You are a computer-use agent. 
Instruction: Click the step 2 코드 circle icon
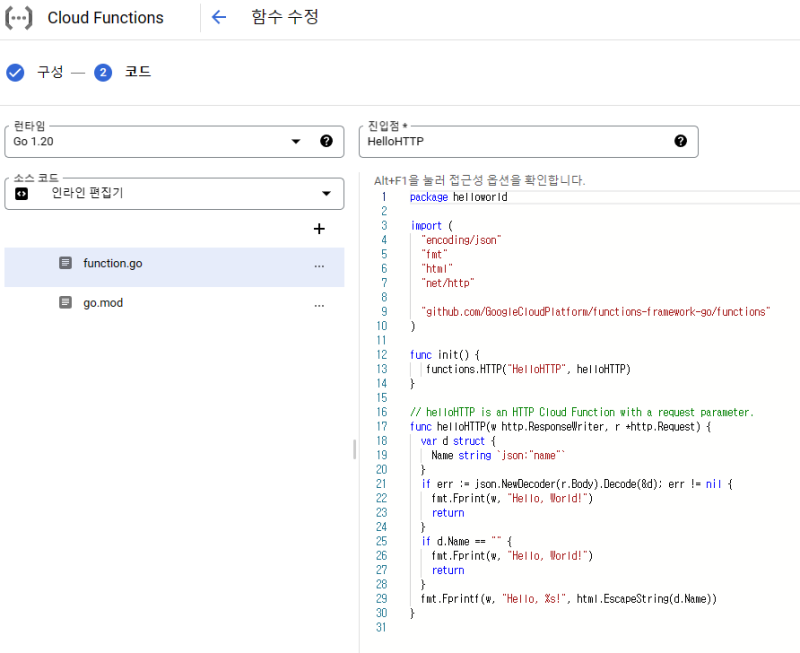[103, 72]
